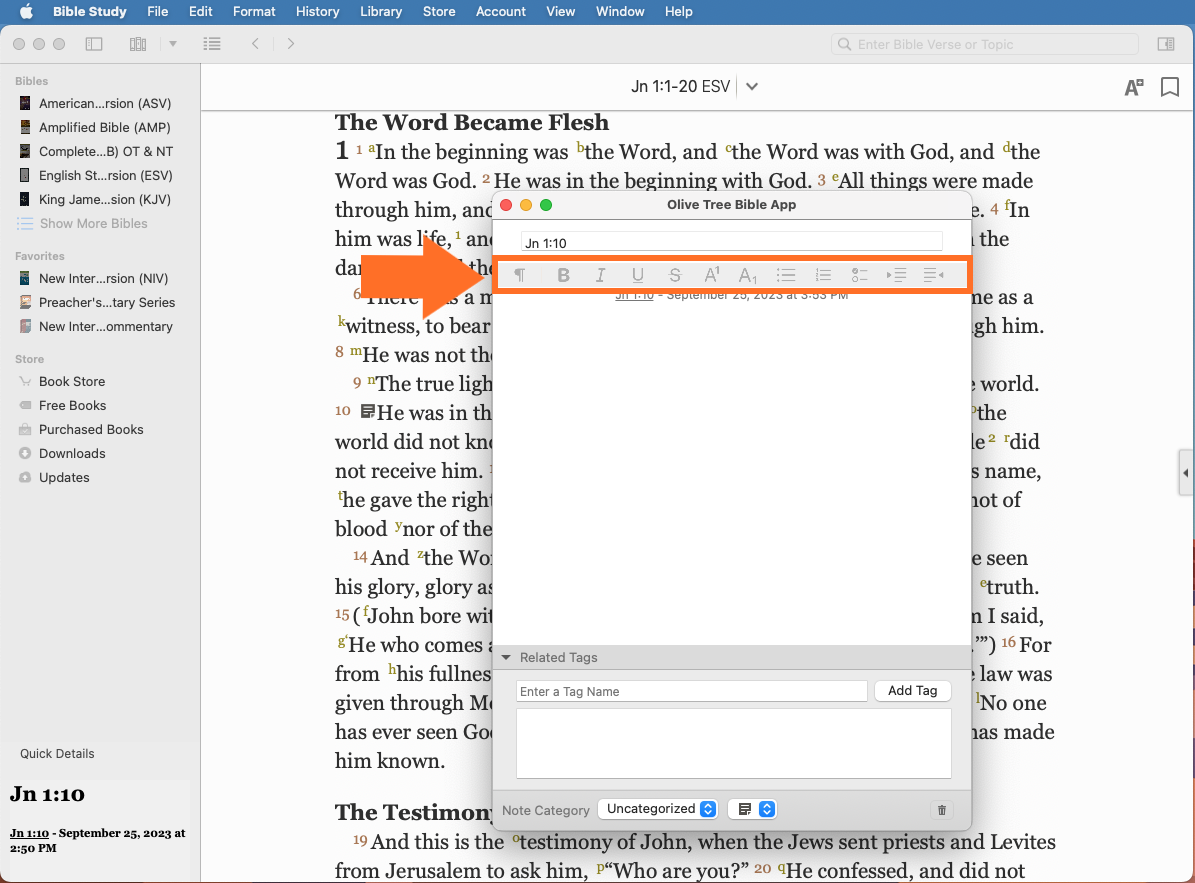Click the bookmark icon above the Bible text
The image size is (1195, 883).
point(1169,87)
